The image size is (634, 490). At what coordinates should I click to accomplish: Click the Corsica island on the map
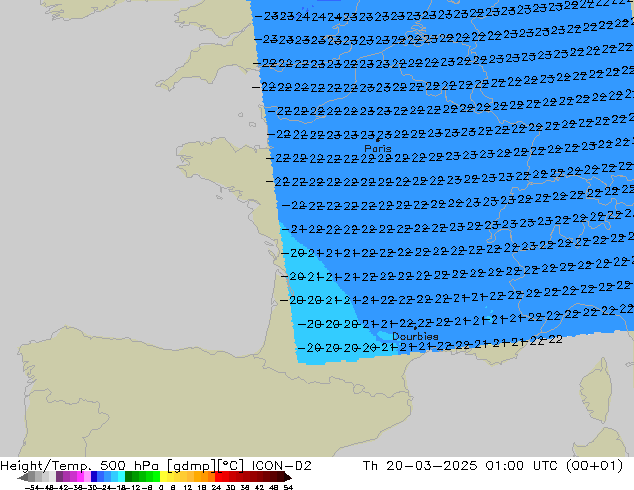598,390
